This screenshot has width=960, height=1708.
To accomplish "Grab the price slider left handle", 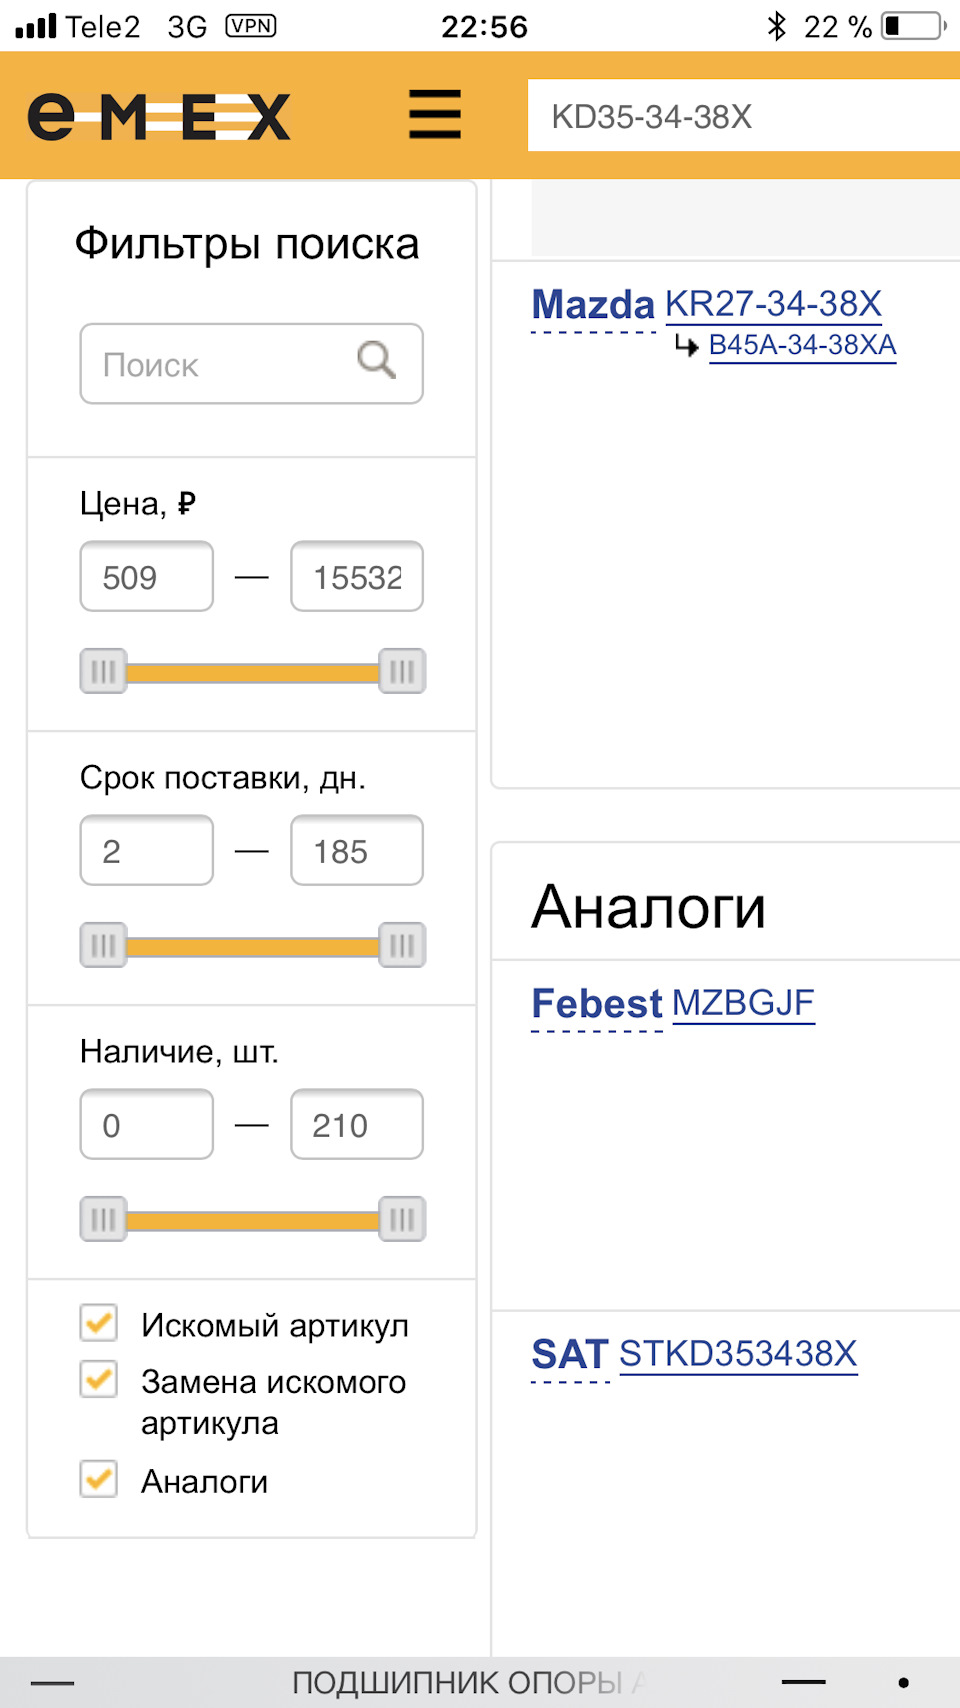I will [103, 671].
